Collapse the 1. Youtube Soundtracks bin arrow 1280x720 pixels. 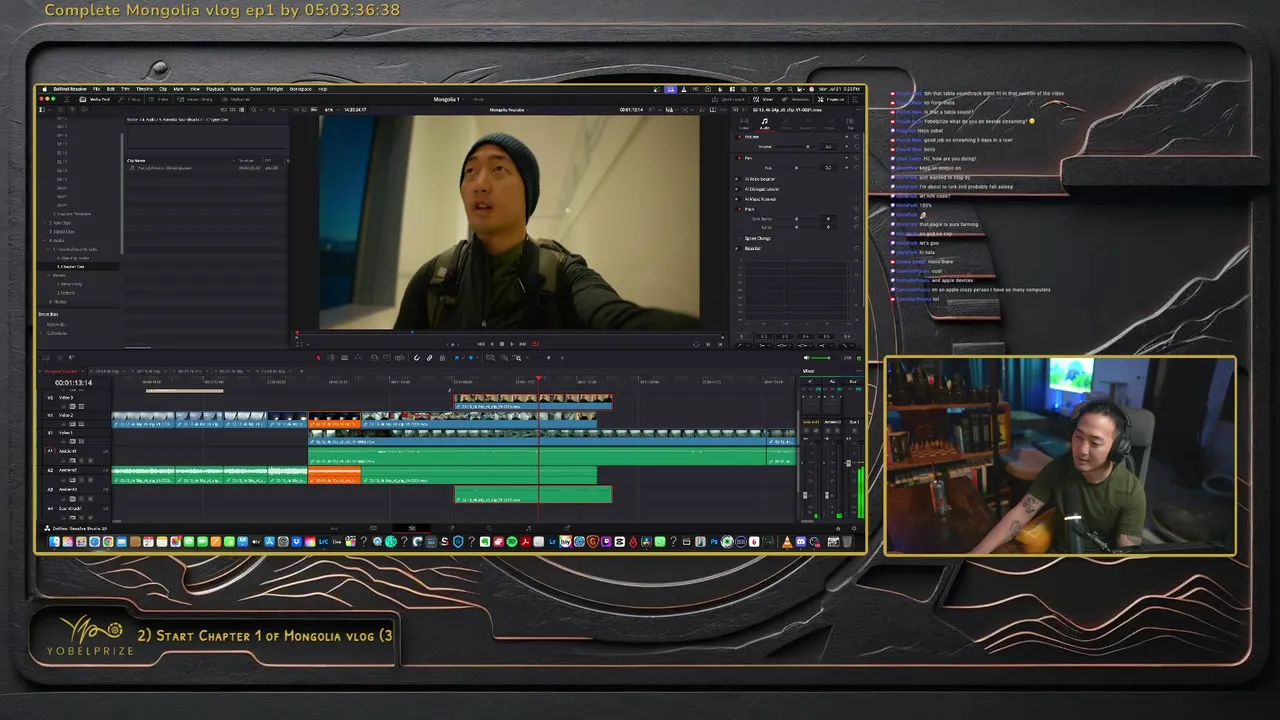48,249
